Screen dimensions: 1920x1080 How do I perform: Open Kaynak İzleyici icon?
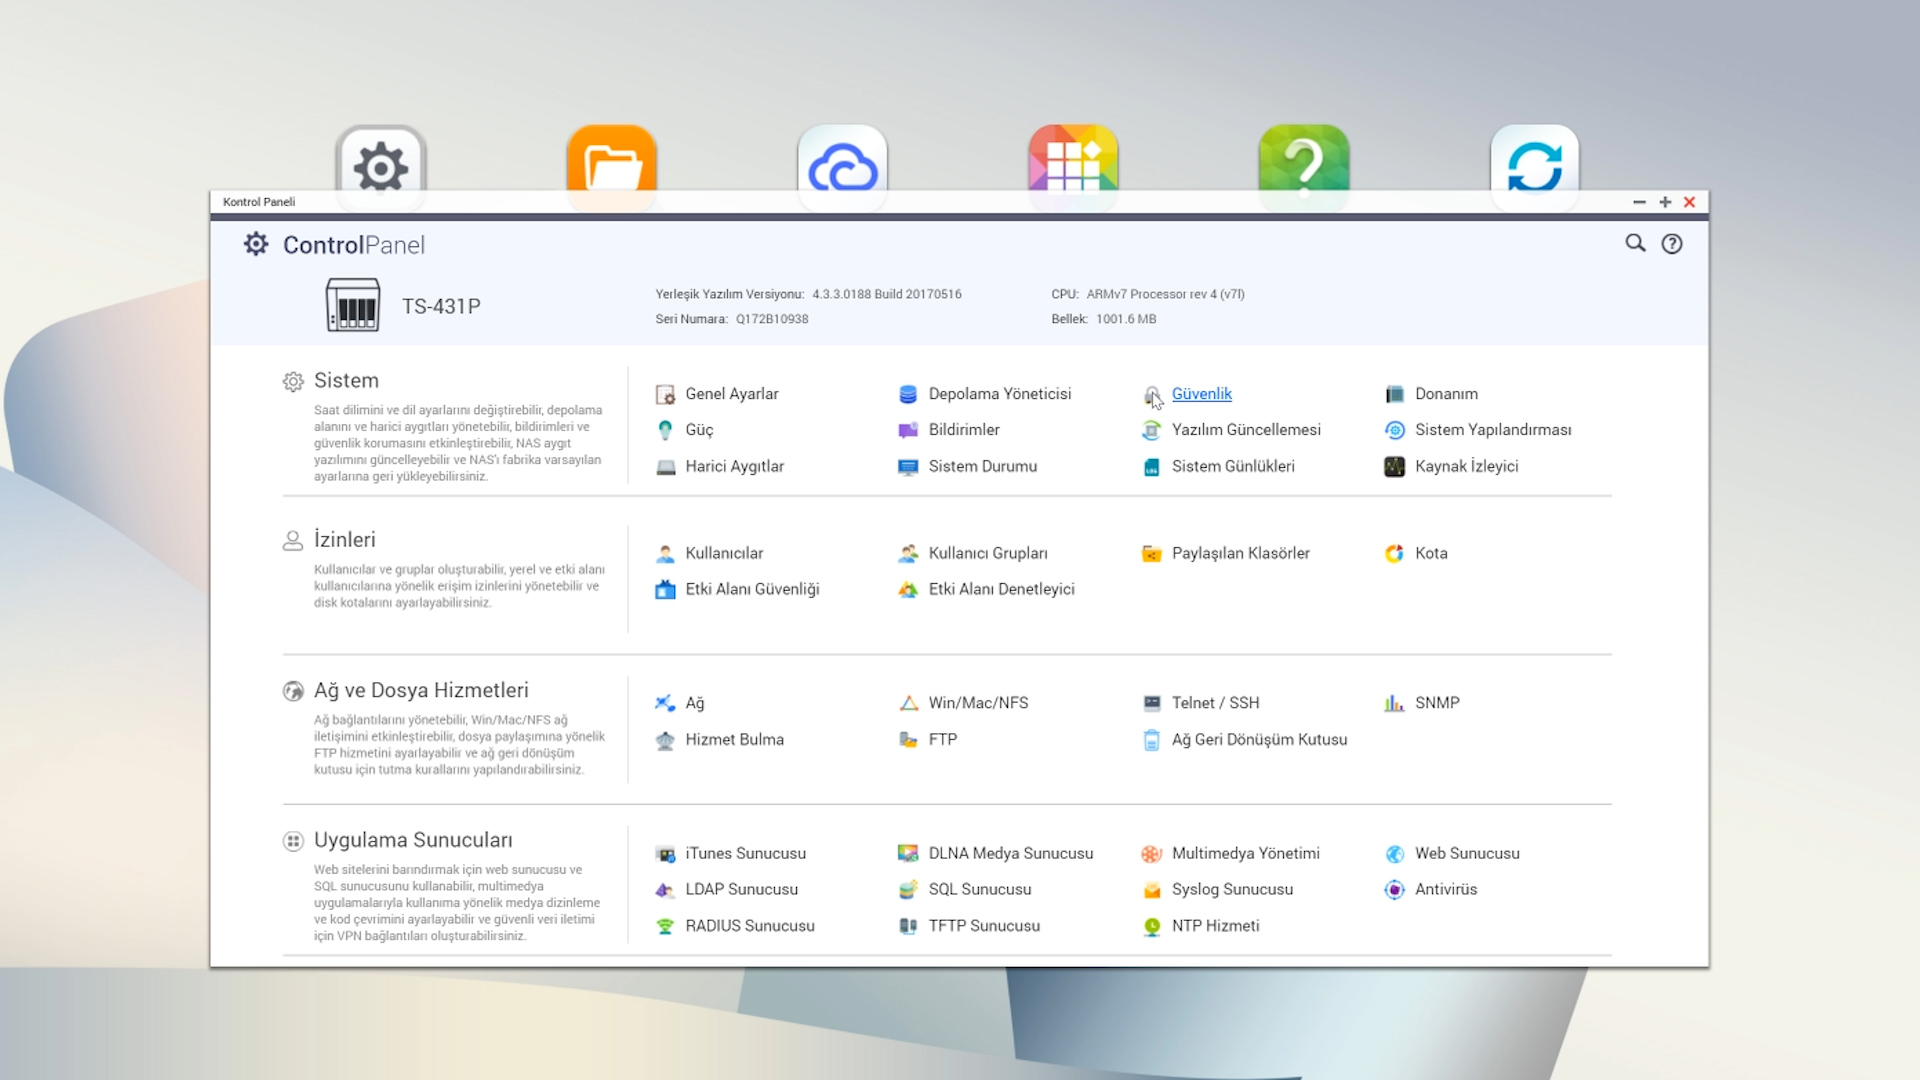point(1394,467)
